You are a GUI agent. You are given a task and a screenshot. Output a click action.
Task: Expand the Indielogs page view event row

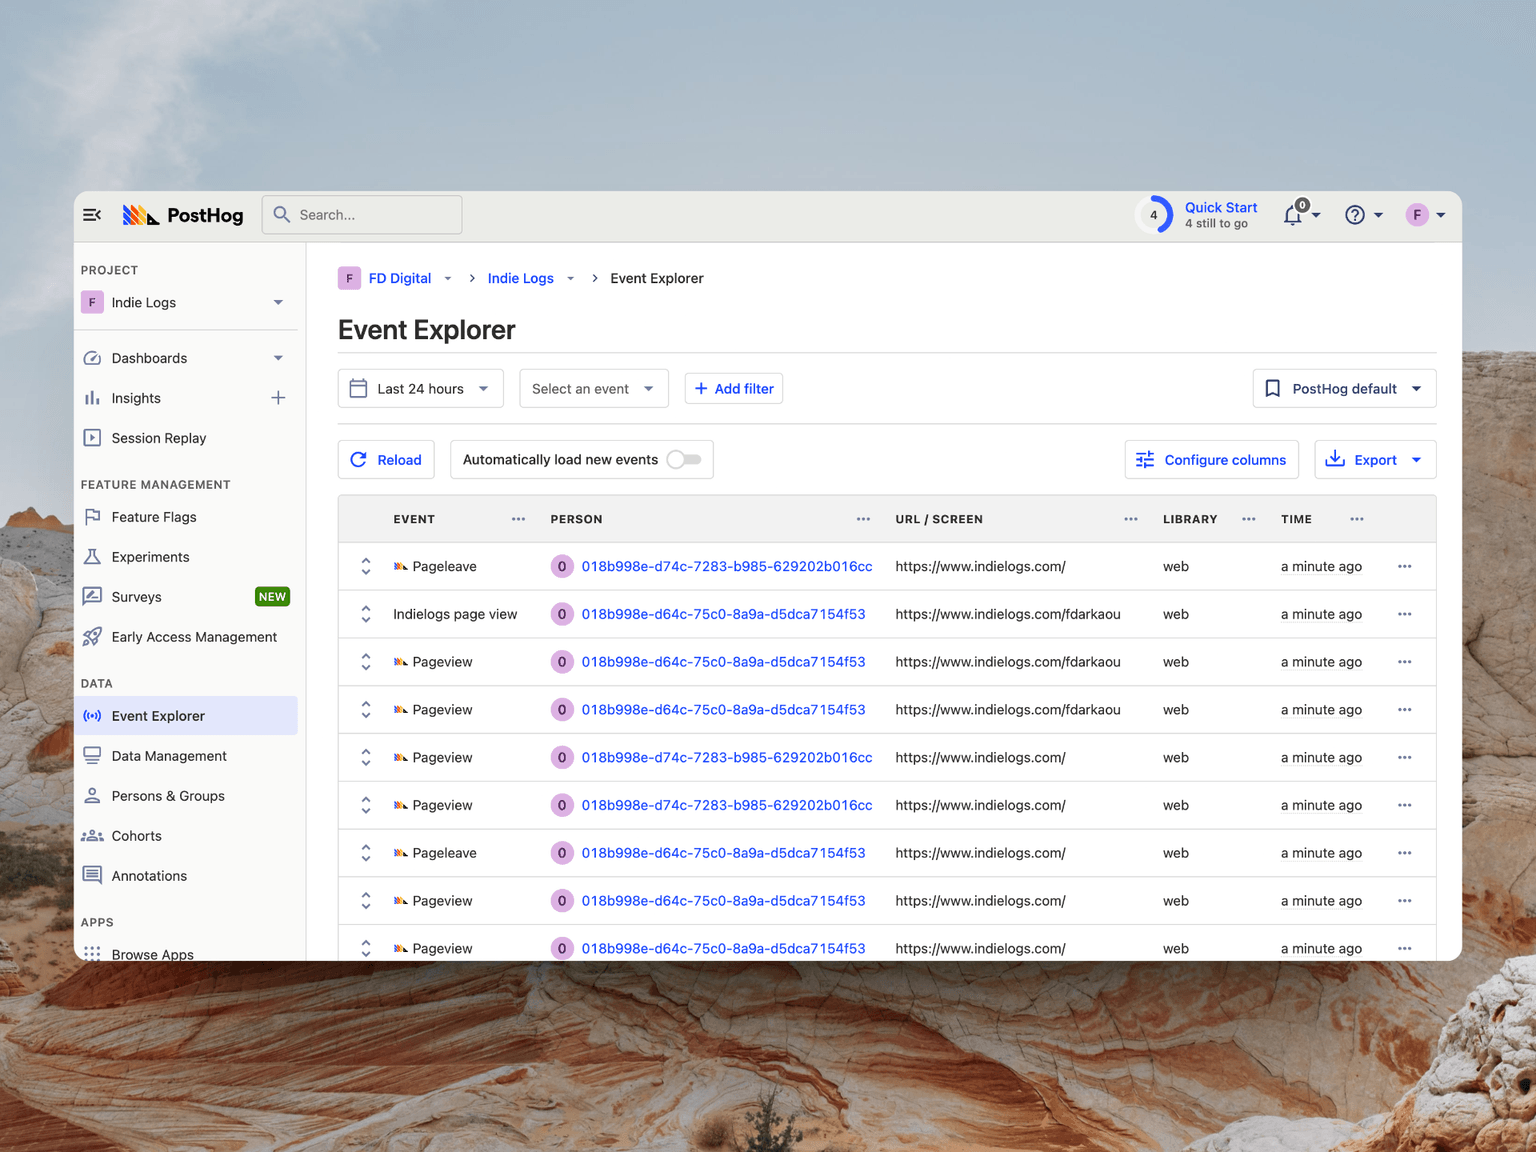coord(366,615)
